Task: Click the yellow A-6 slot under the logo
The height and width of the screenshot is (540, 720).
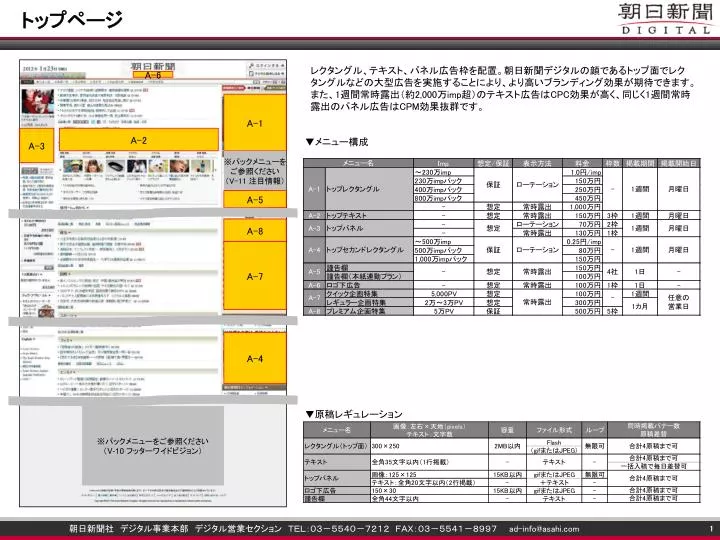Action: click(152, 75)
